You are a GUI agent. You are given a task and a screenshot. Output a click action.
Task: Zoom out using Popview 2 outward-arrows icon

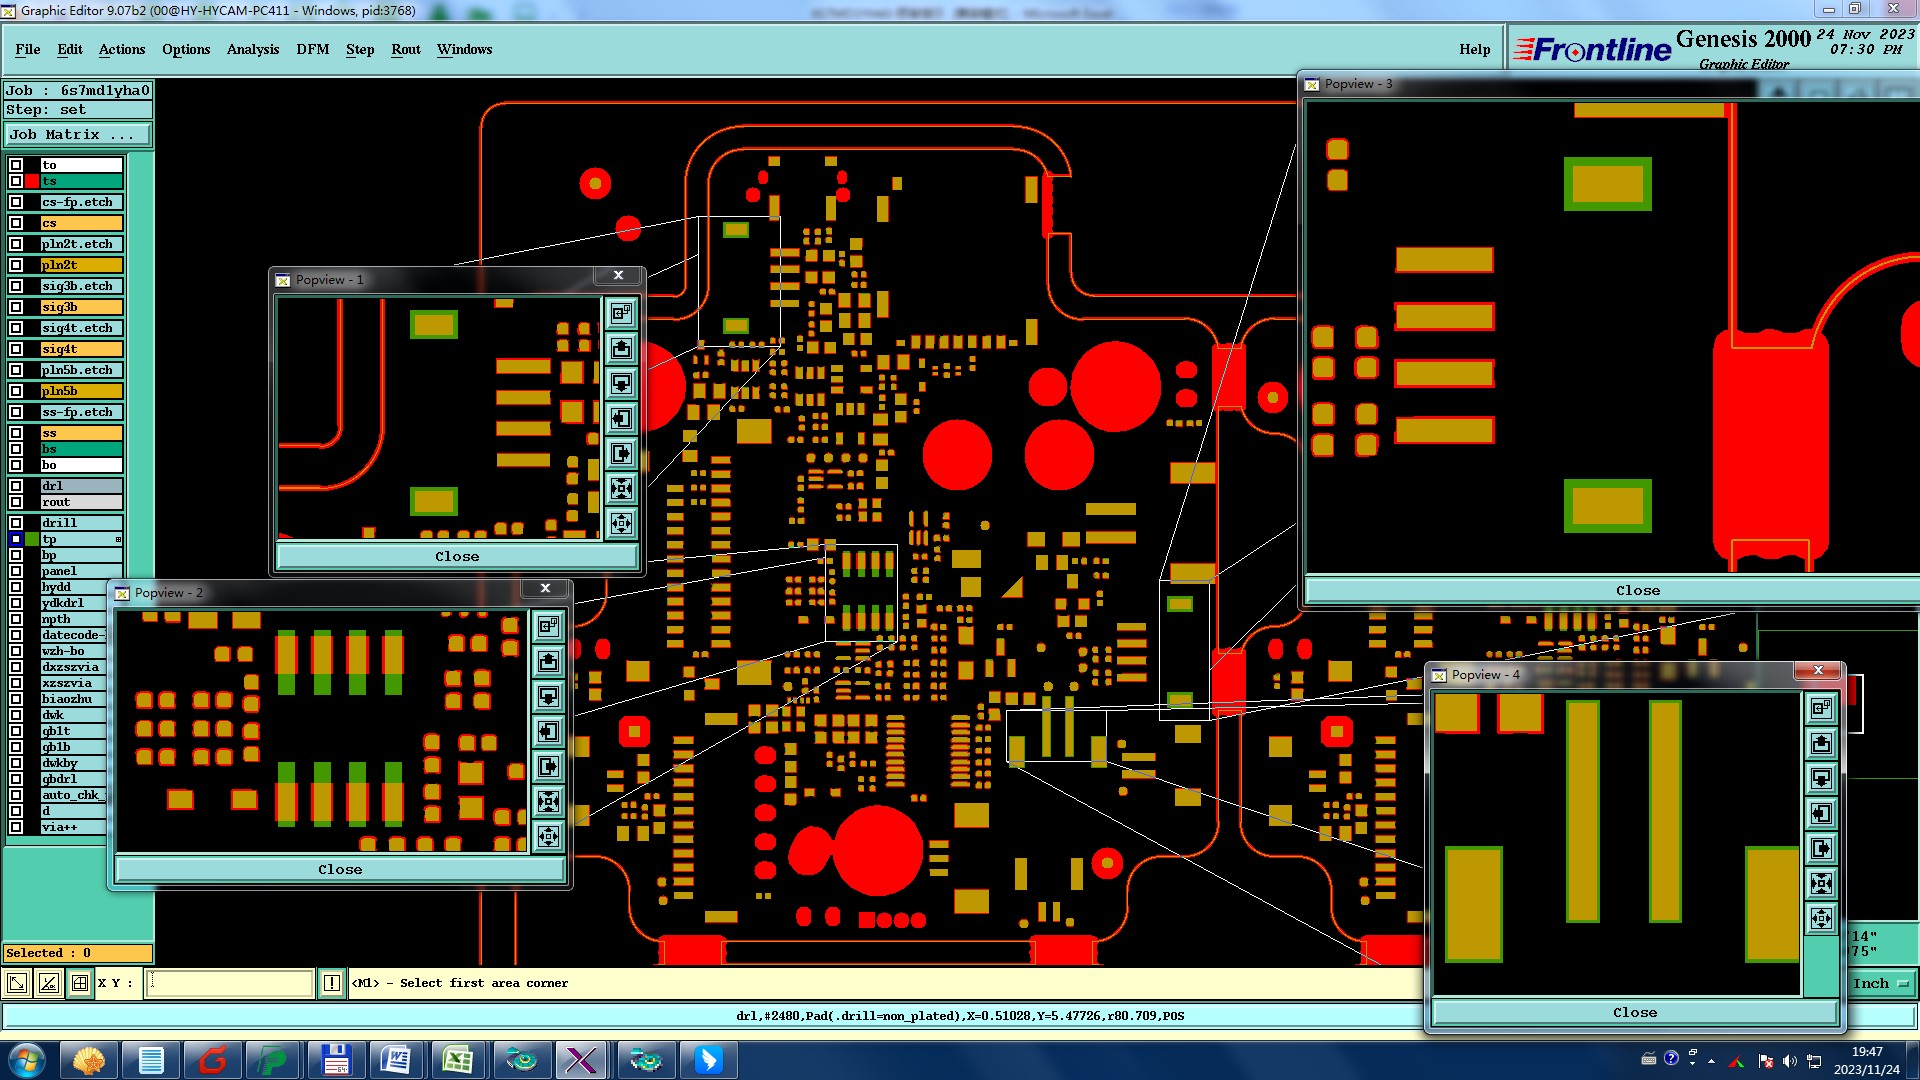[x=548, y=836]
